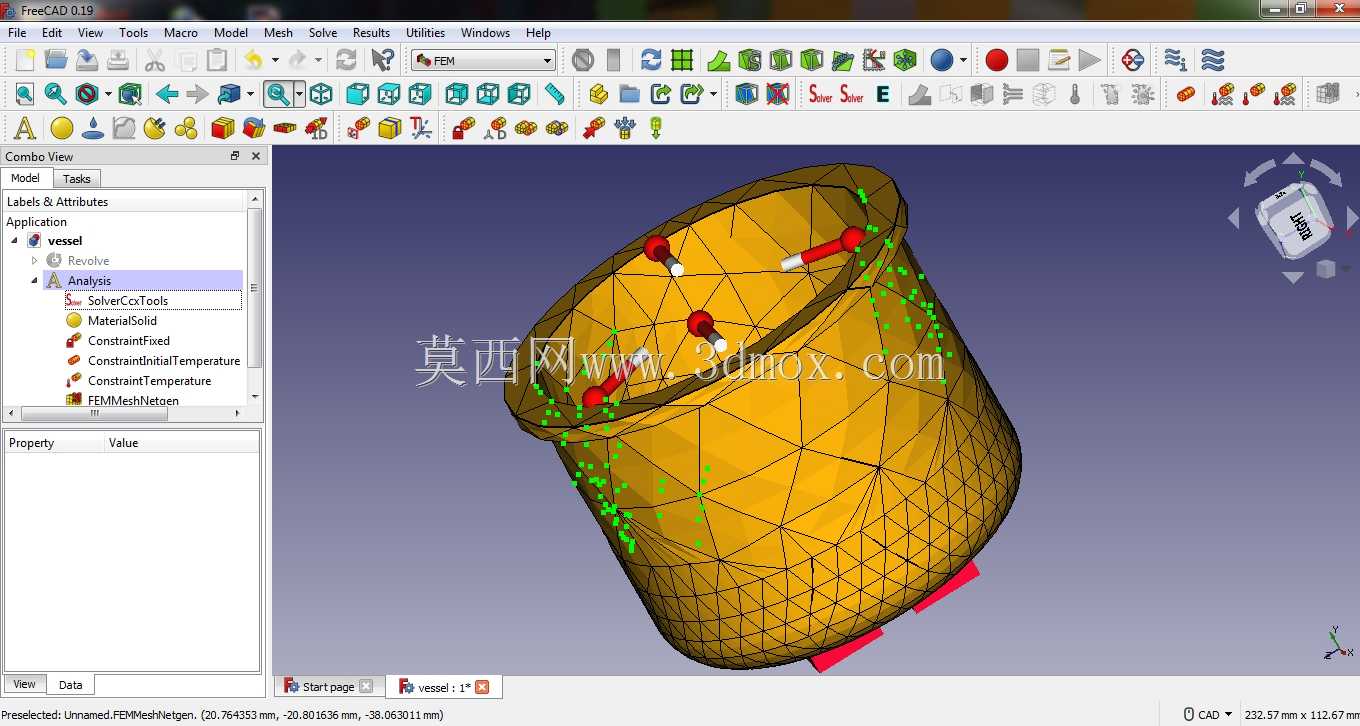Click the navigation cube up arrow

click(x=1293, y=158)
